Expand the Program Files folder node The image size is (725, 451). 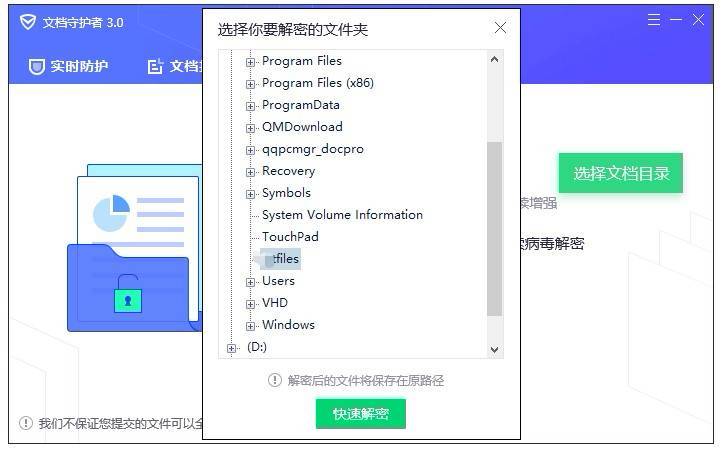250,62
